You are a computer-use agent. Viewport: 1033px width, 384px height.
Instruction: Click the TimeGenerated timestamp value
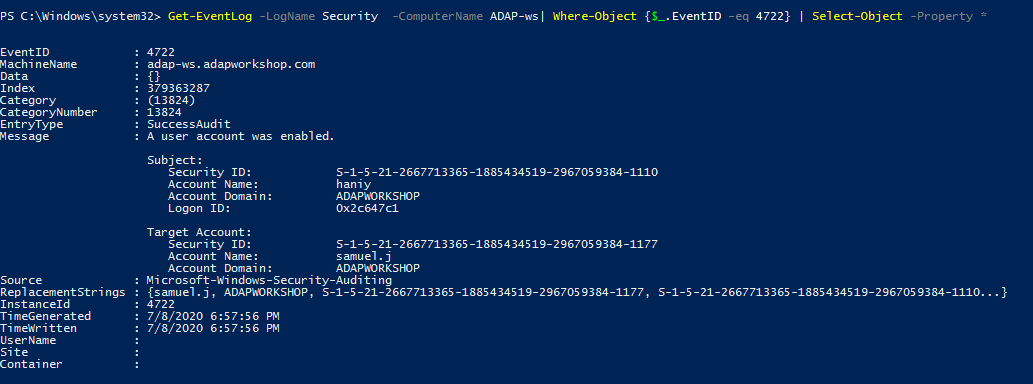tap(213, 316)
